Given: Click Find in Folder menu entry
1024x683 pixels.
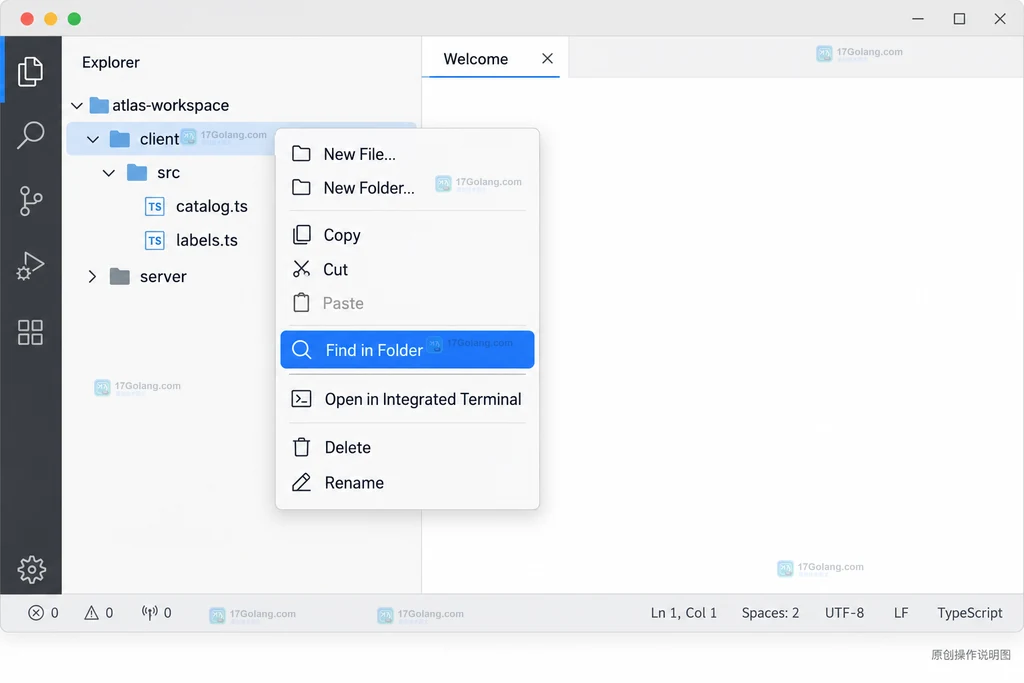Looking at the screenshot, I should pos(408,350).
